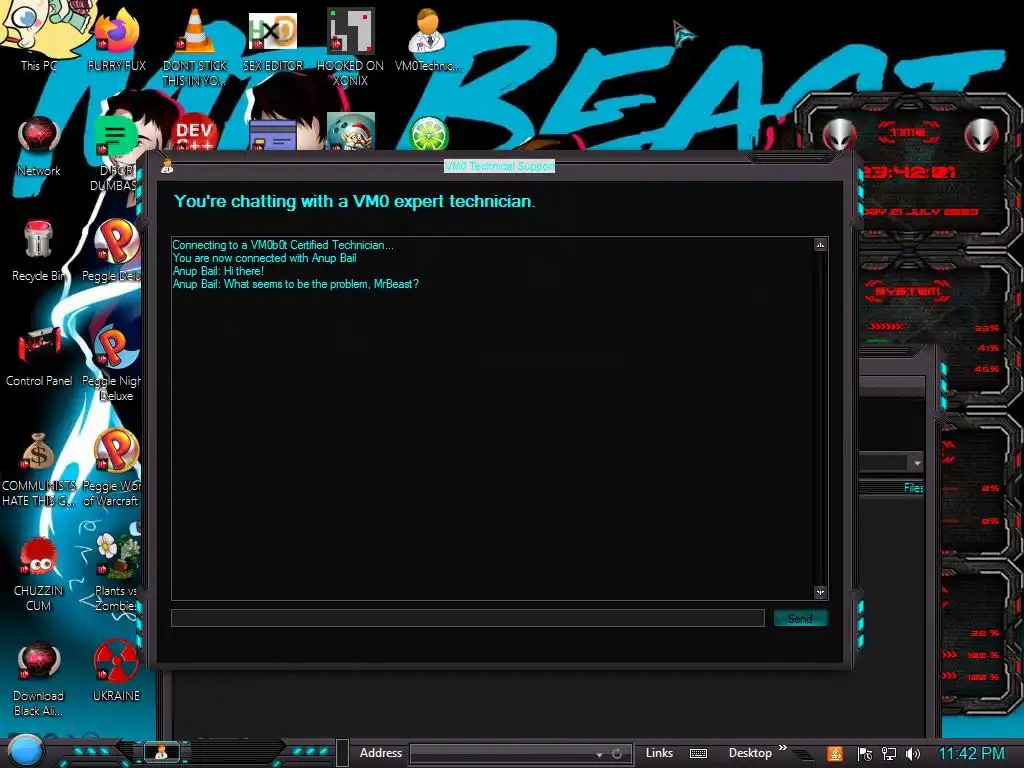Click the right alien head gadget icon
This screenshot has width=1024, height=768.
pos(981,136)
